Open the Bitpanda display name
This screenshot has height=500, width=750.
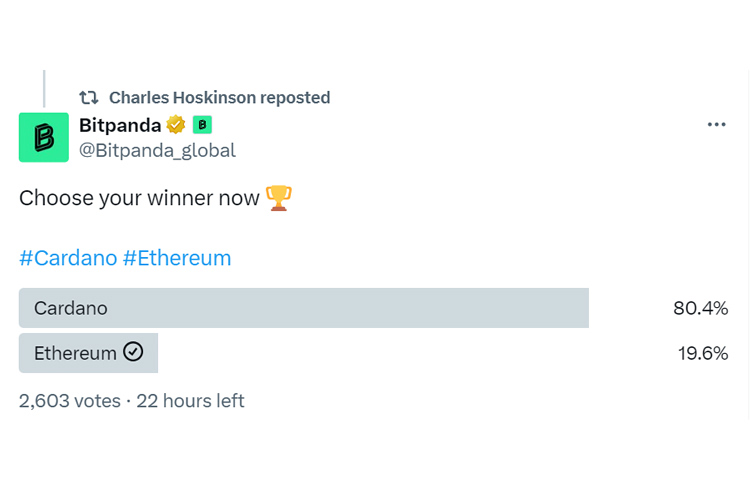pos(119,125)
